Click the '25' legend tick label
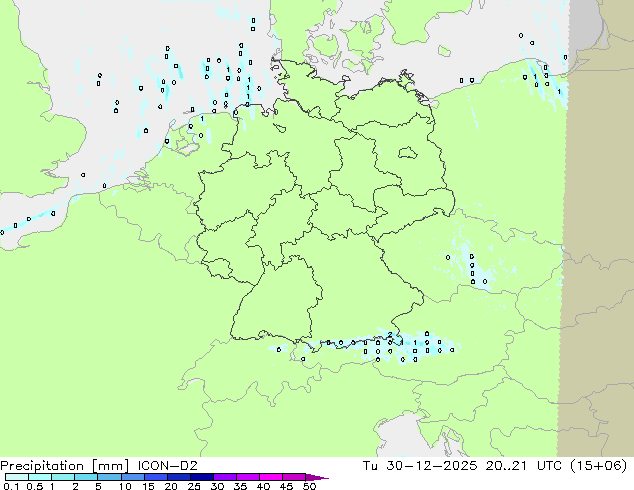Screen dimensions: 634x490 click(x=194, y=486)
